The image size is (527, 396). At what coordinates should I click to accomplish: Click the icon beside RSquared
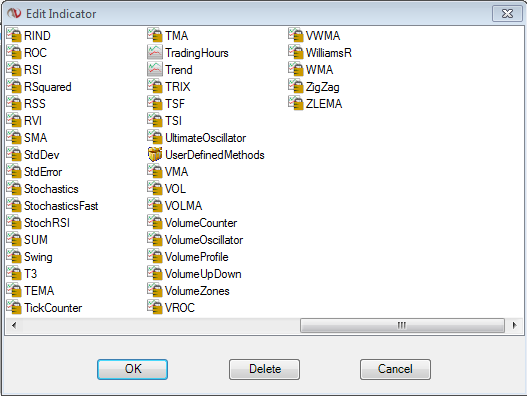(14, 87)
